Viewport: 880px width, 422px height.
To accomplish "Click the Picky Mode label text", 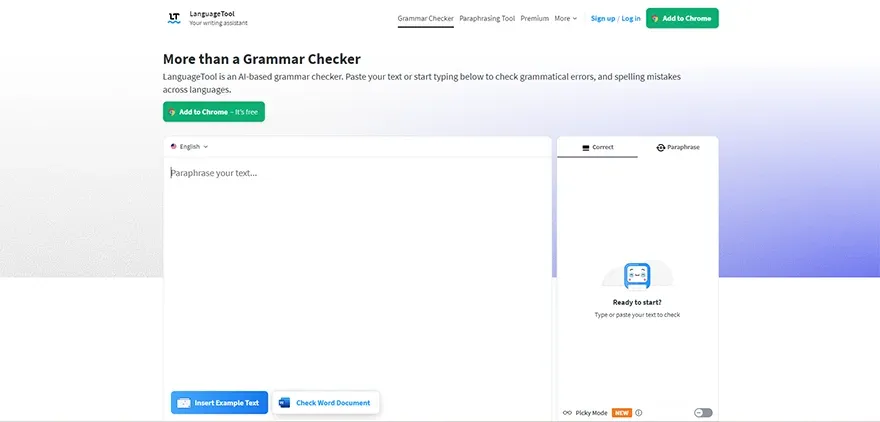I will (x=592, y=413).
